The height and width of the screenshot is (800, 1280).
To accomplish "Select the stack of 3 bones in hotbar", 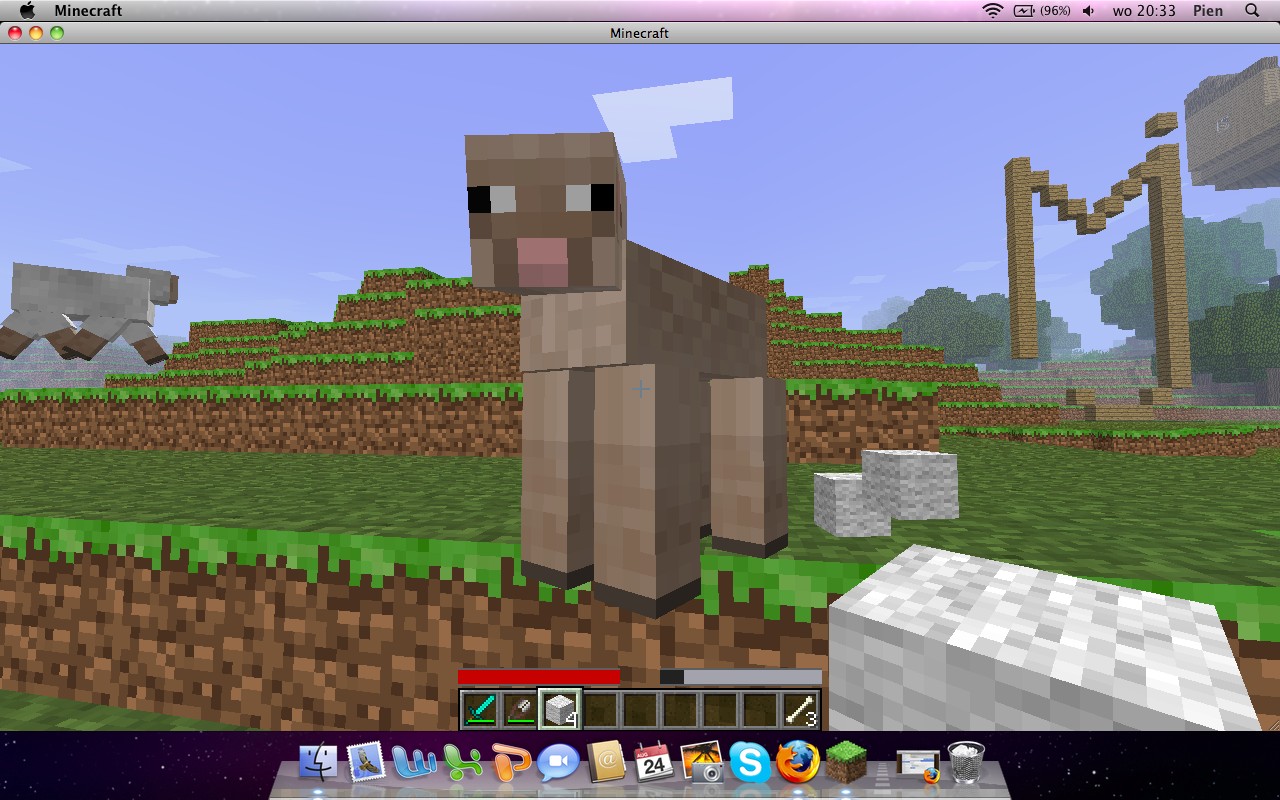I will pyautogui.click(x=802, y=710).
